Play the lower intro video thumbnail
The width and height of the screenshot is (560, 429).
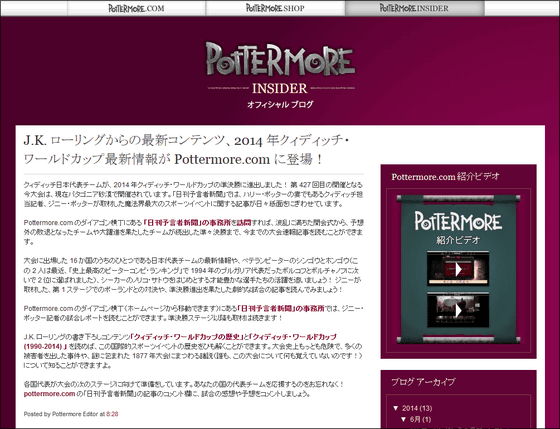coord(458,310)
